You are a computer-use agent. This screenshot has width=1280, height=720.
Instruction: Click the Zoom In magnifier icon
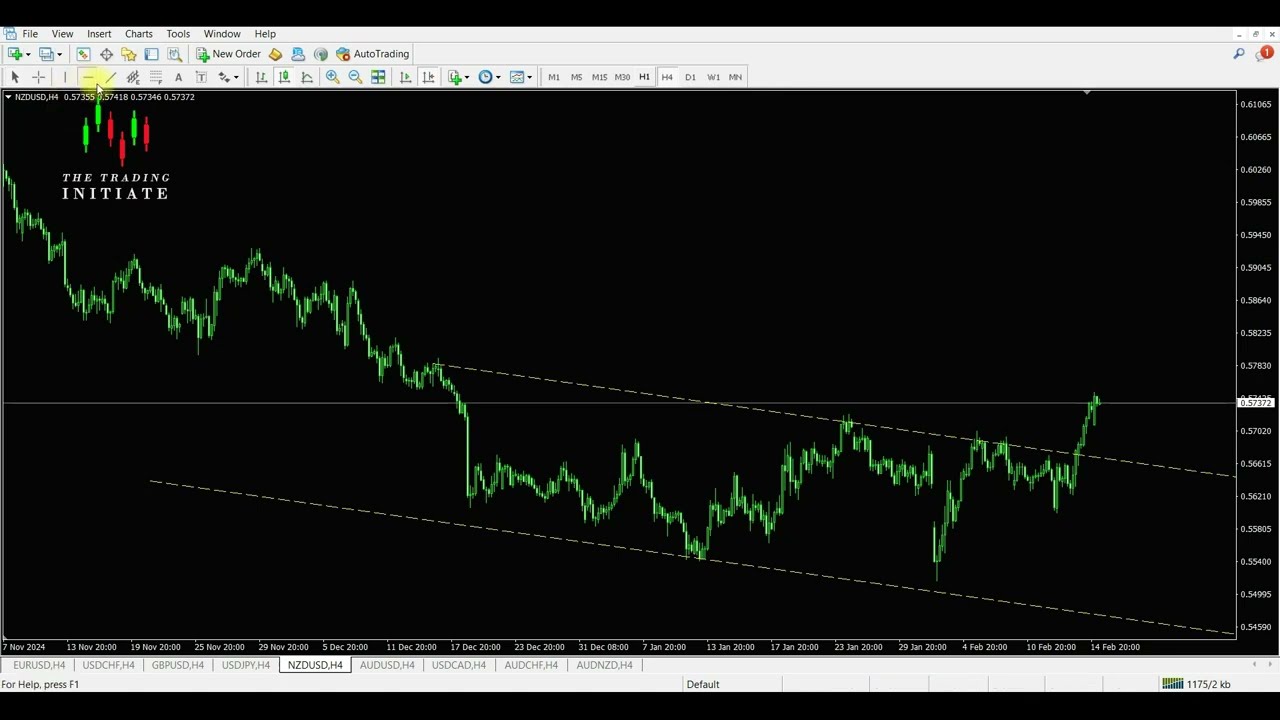[332, 77]
